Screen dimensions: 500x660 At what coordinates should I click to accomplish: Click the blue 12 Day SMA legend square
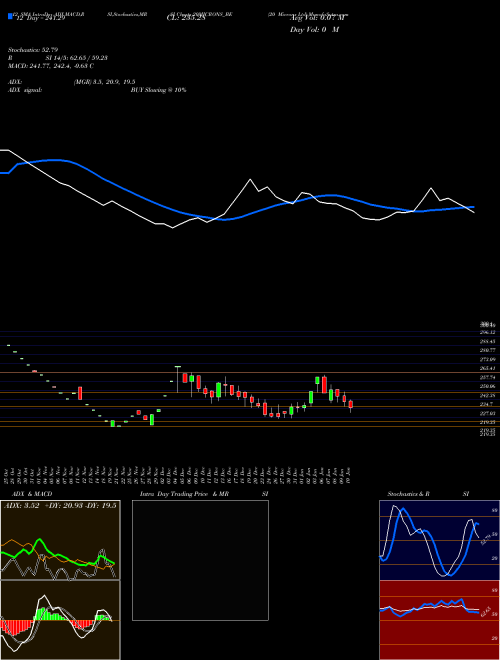[x=11, y=16]
